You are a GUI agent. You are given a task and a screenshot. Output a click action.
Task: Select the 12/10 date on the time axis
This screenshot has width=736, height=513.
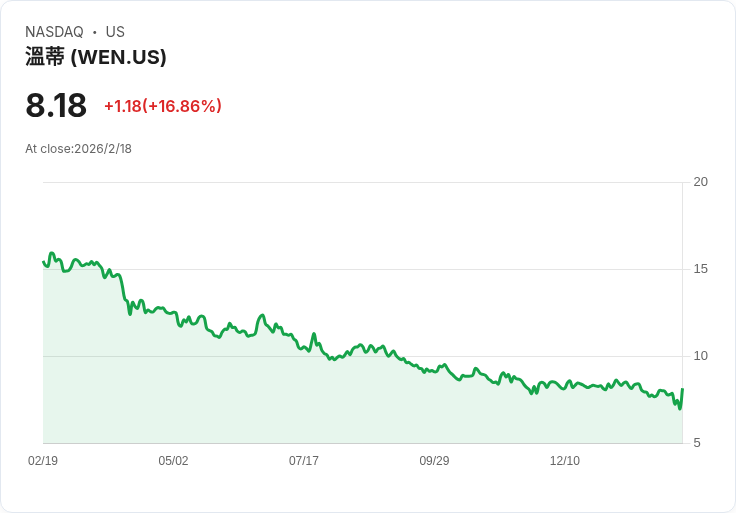tap(565, 461)
